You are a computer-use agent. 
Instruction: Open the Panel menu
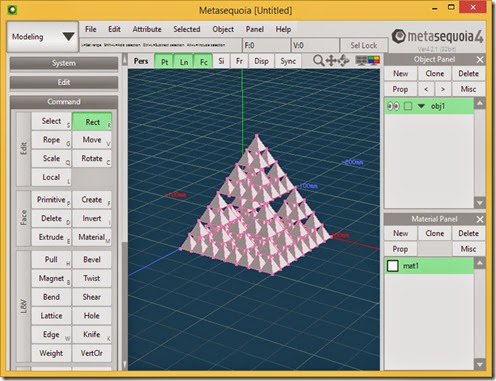coord(255,29)
